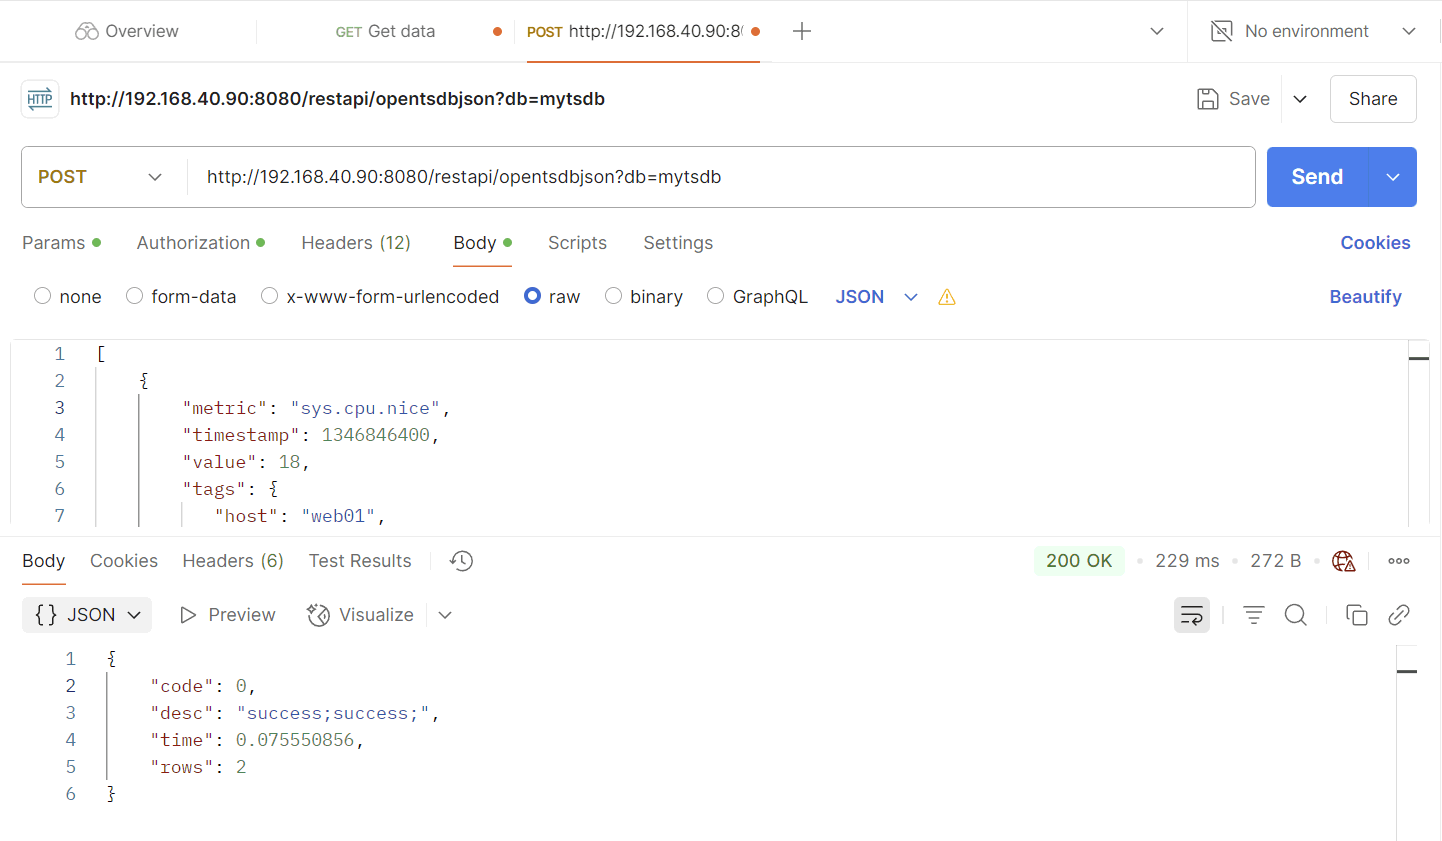
Task: Open response history clock icon
Action: point(461,561)
